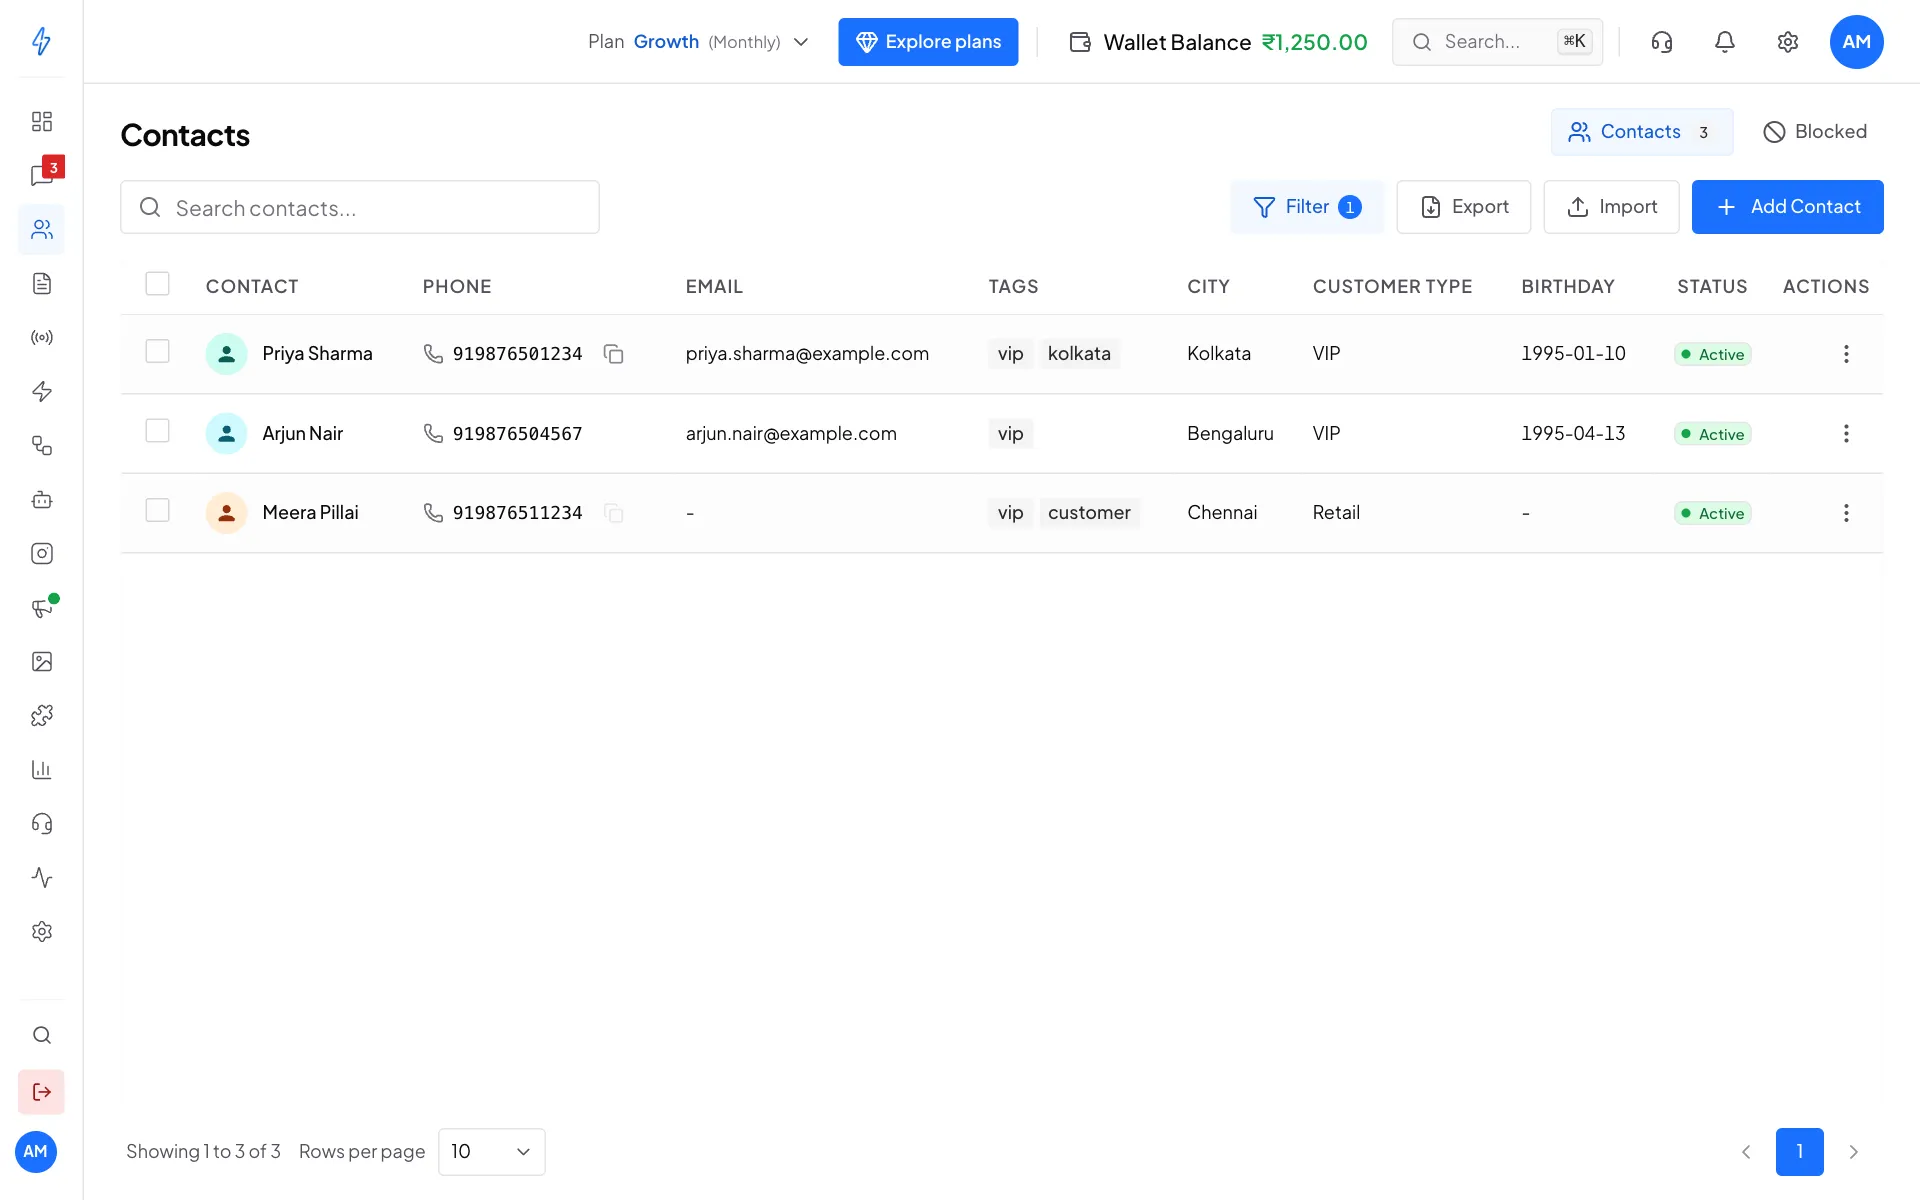This screenshot has height=1200, width=1920.
Task: Click the Add Contact button
Action: [x=1787, y=207]
